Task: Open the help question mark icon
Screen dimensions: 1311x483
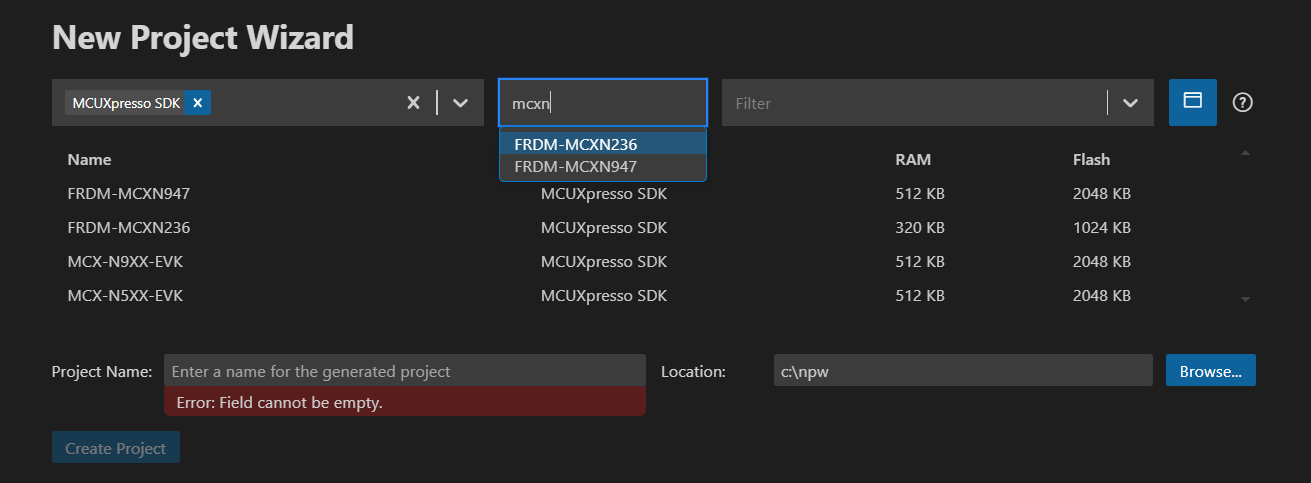Action: [1243, 103]
